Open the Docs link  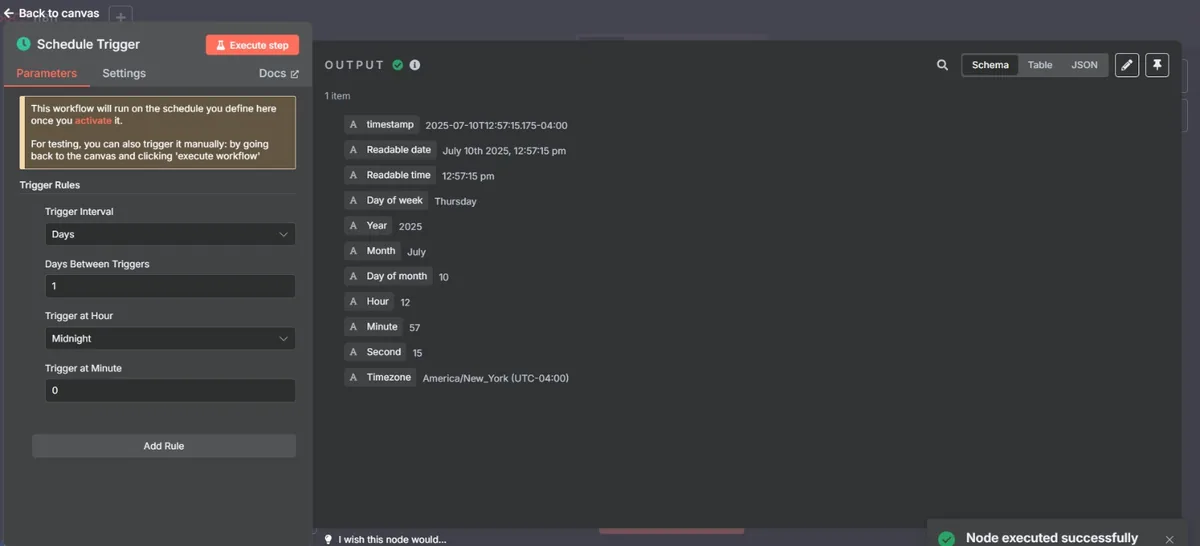tap(278, 73)
